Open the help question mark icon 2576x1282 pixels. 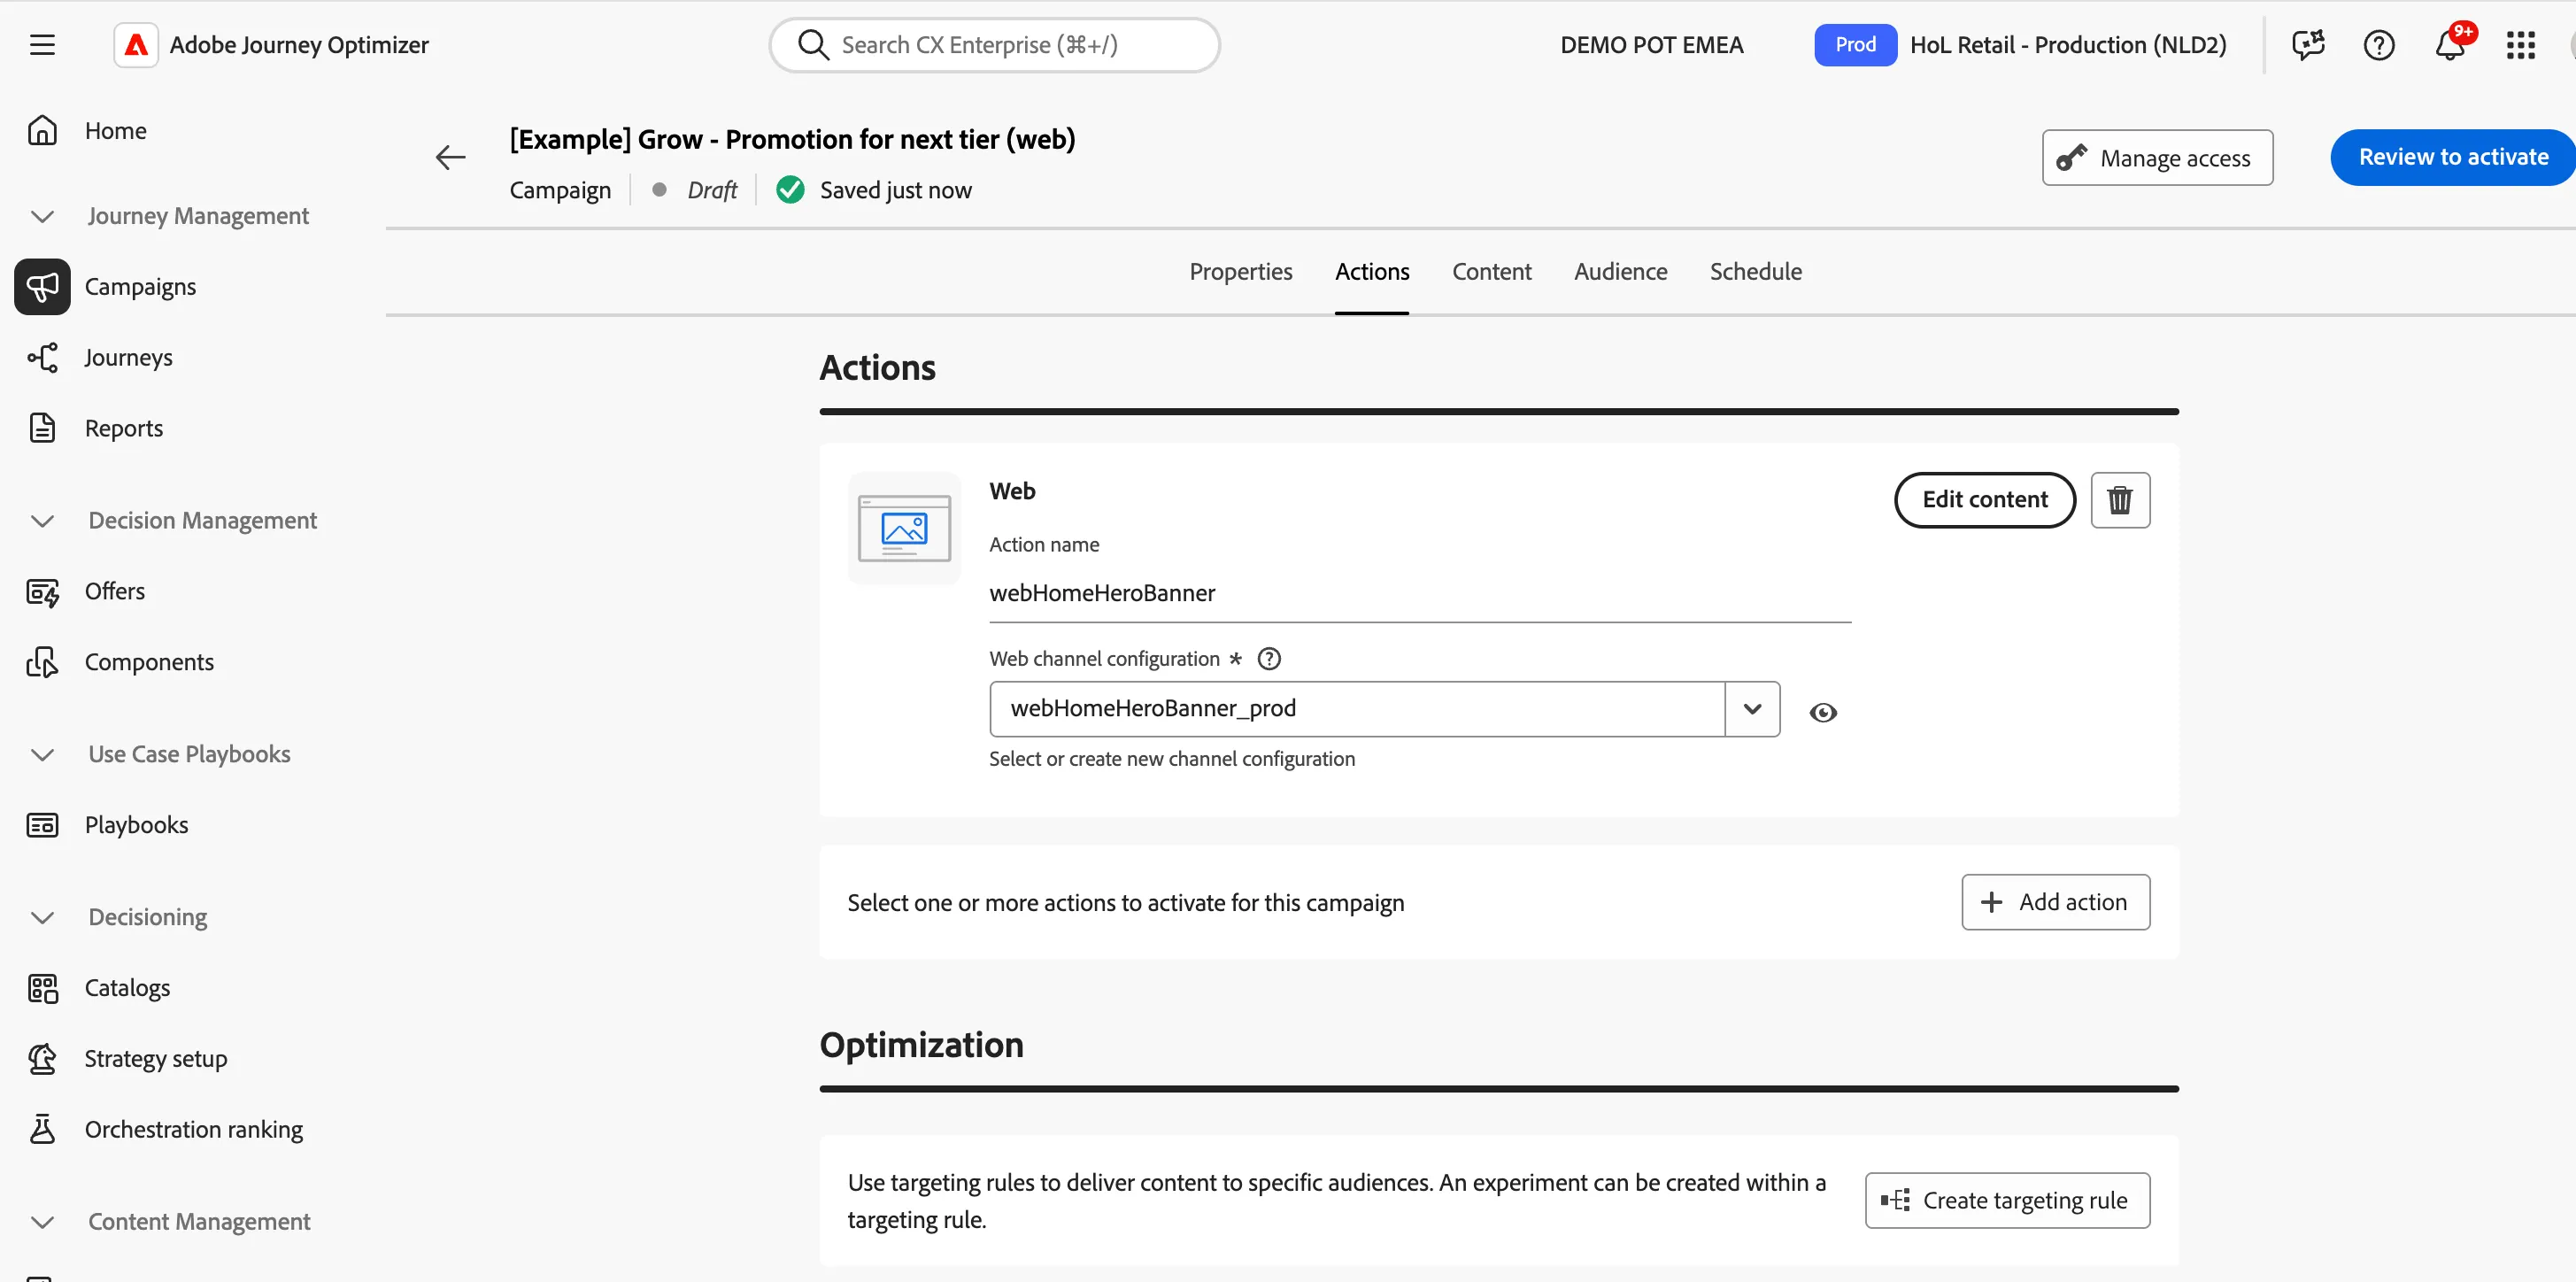(2379, 45)
